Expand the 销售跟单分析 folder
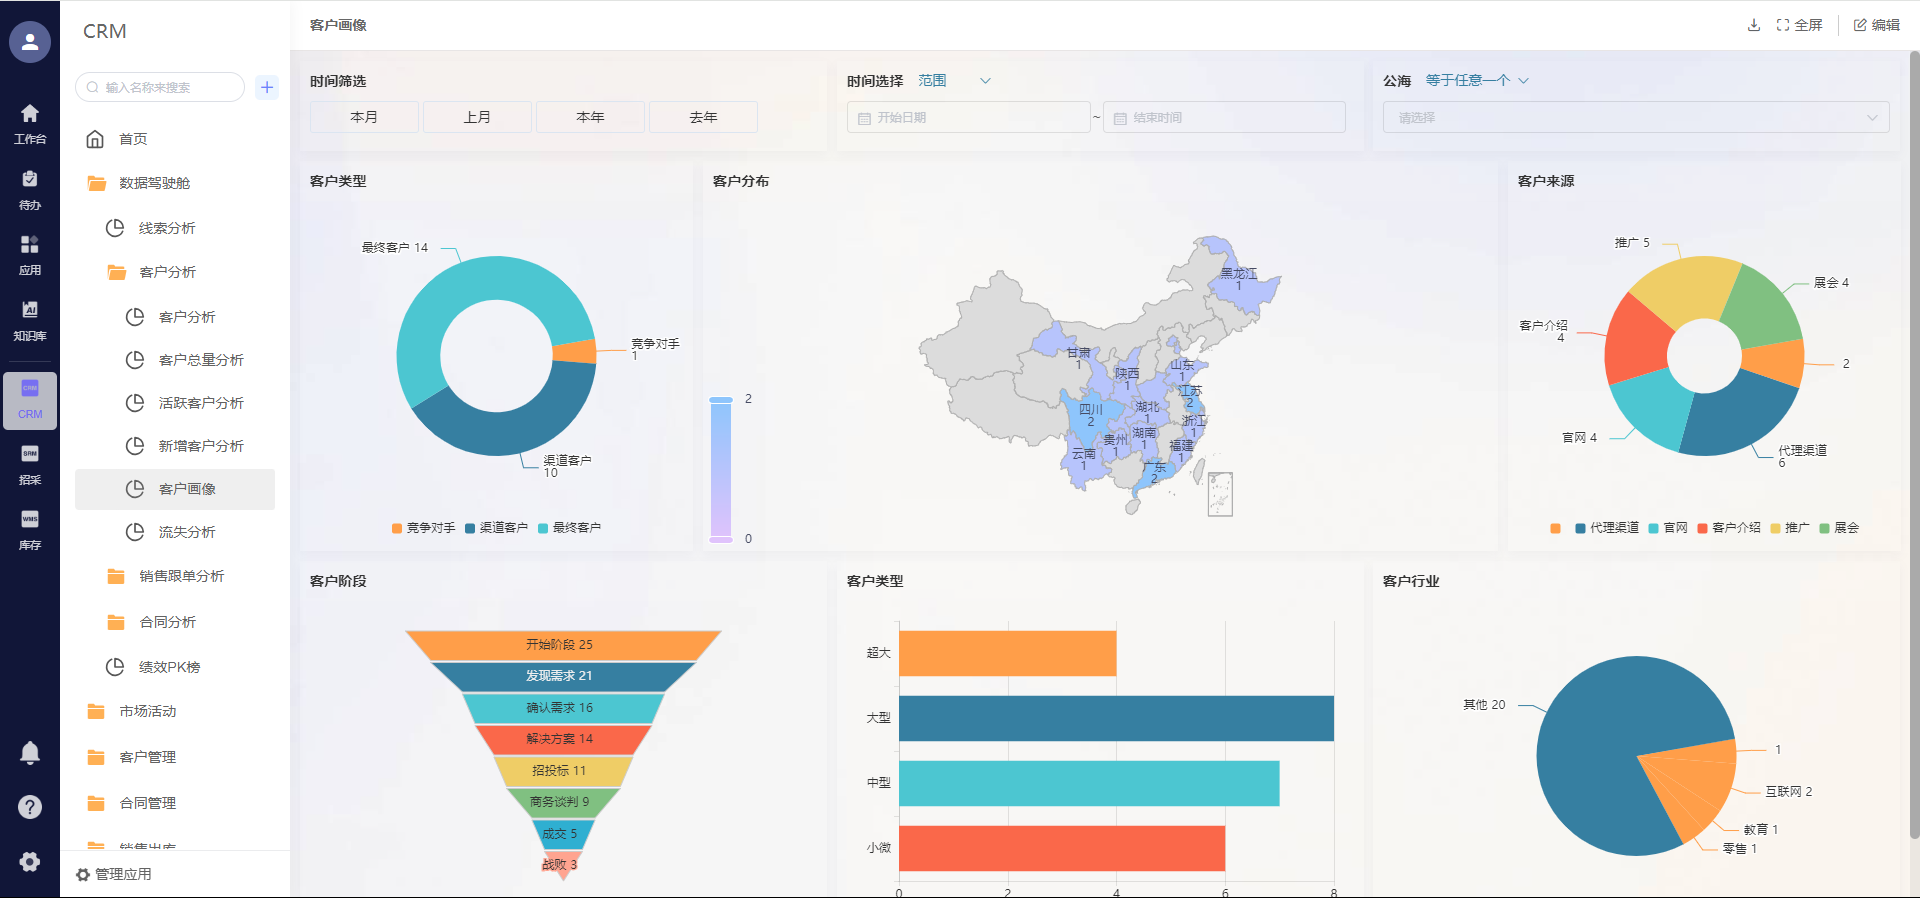This screenshot has height=898, width=1920. pos(181,576)
